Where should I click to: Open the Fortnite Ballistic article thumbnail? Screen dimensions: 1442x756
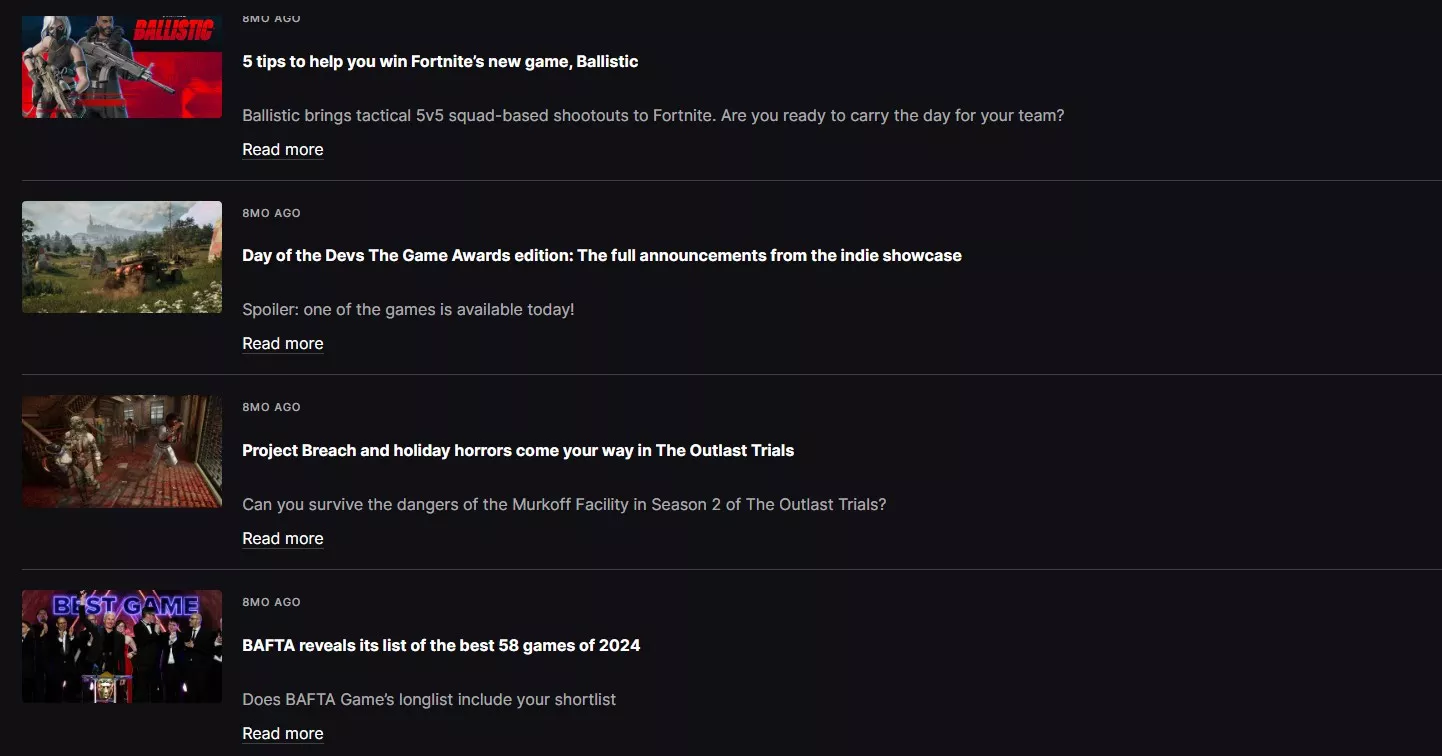pyautogui.click(x=122, y=67)
